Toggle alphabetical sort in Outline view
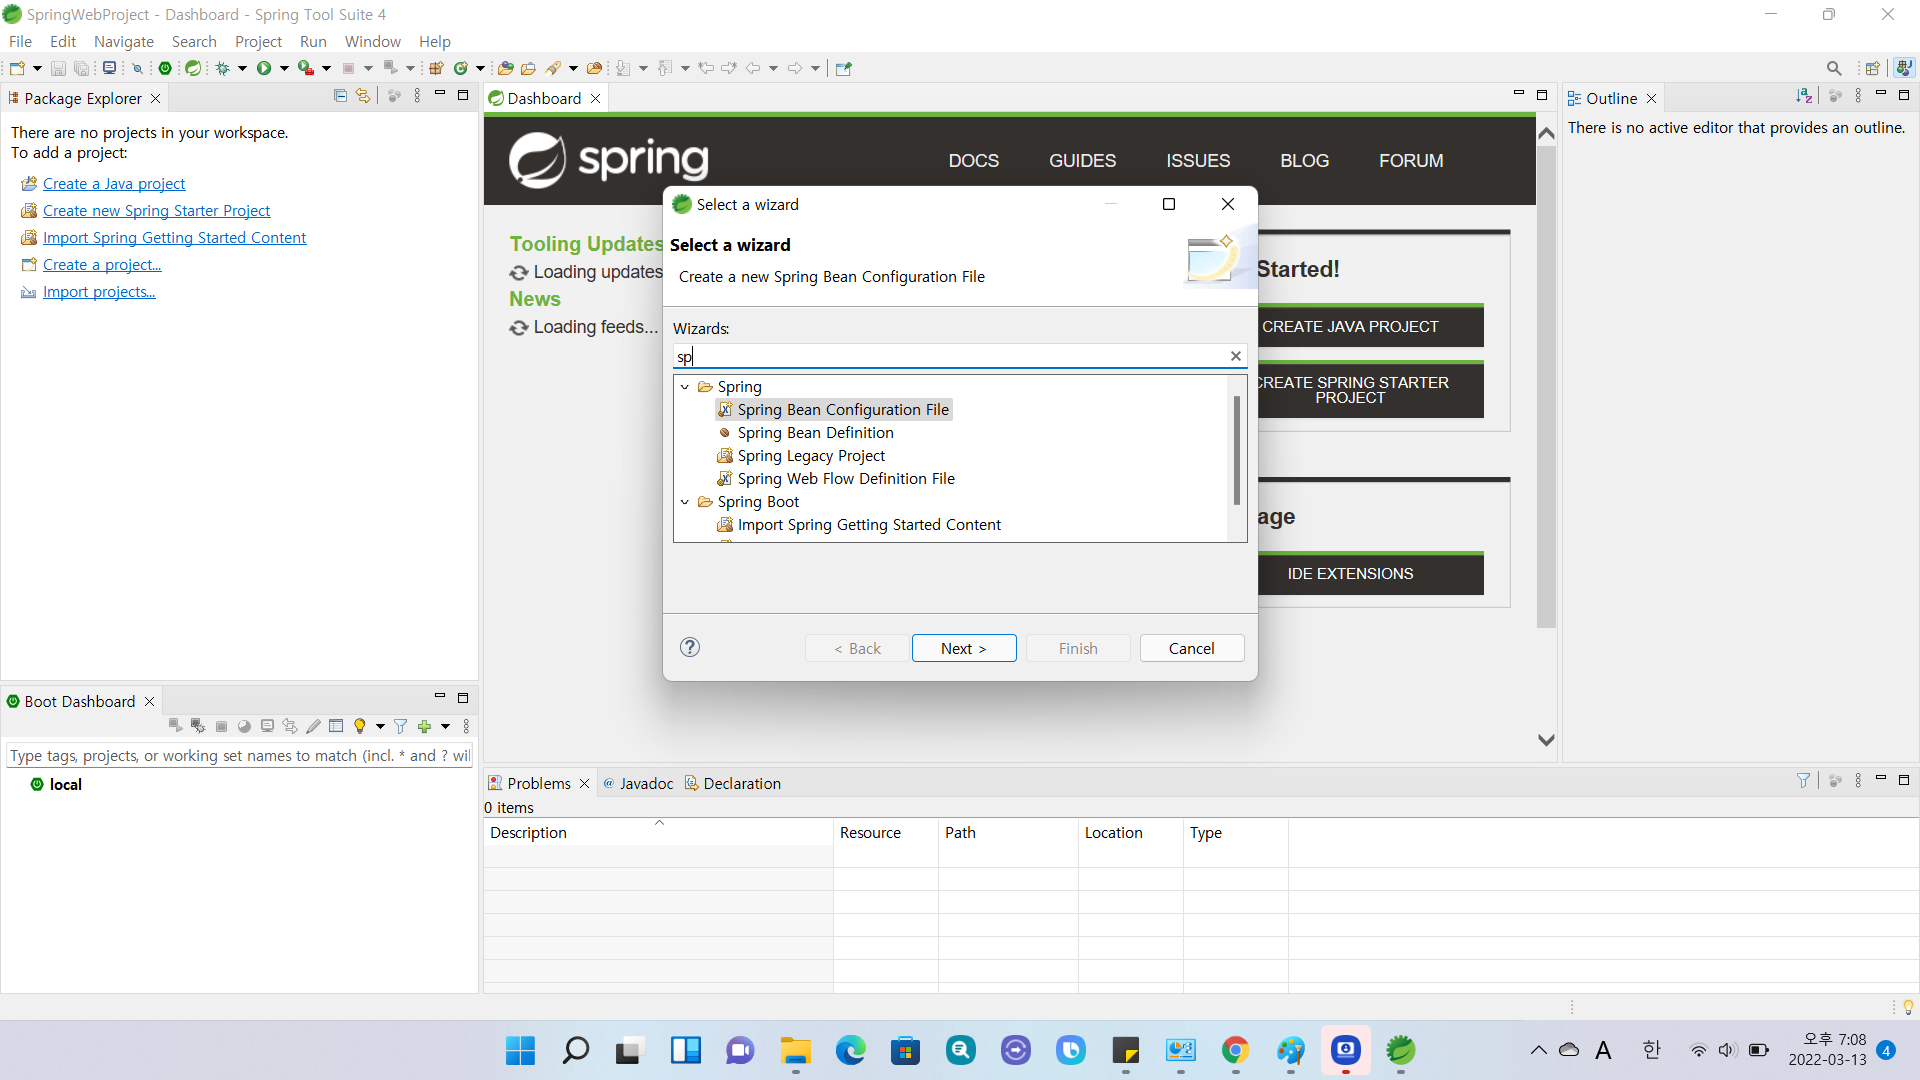This screenshot has height=1080, width=1920. 1803,96
